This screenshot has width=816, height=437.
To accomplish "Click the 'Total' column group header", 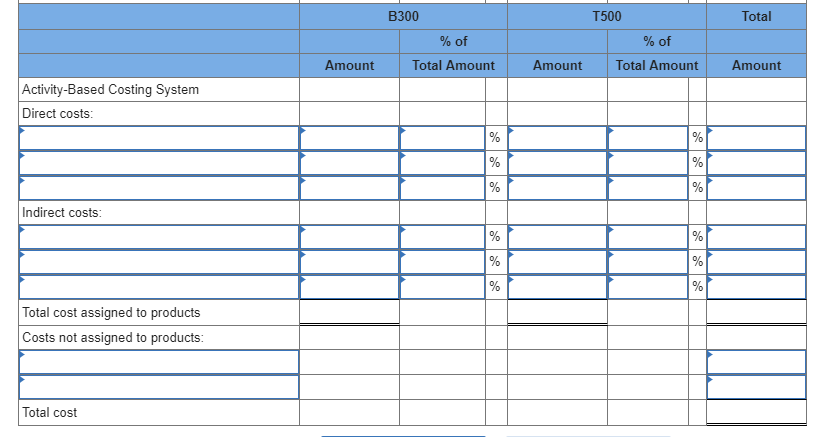I will coord(756,17).
